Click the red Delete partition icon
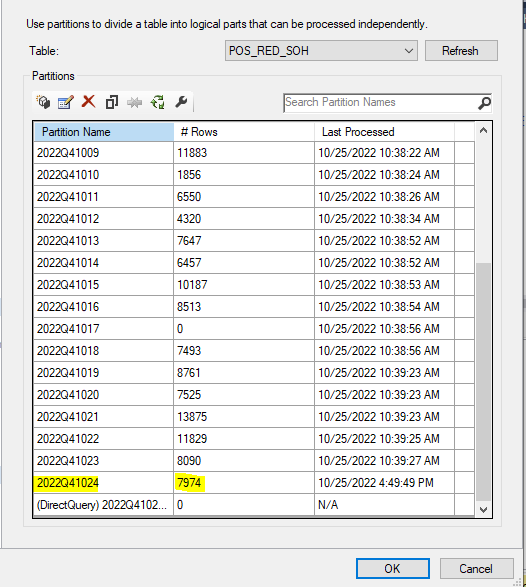This screenshot has width=526, height=587. pos(89,101)
